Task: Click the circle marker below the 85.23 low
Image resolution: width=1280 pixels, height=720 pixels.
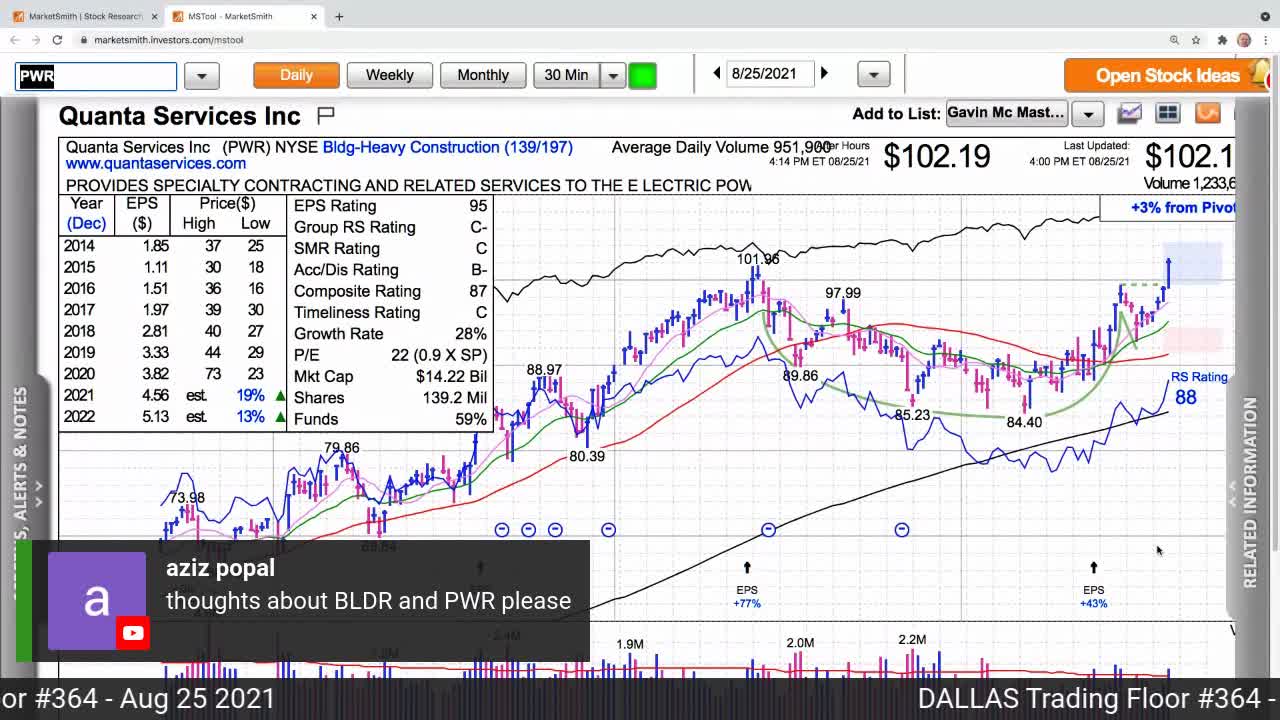Action: click(902, 529)
